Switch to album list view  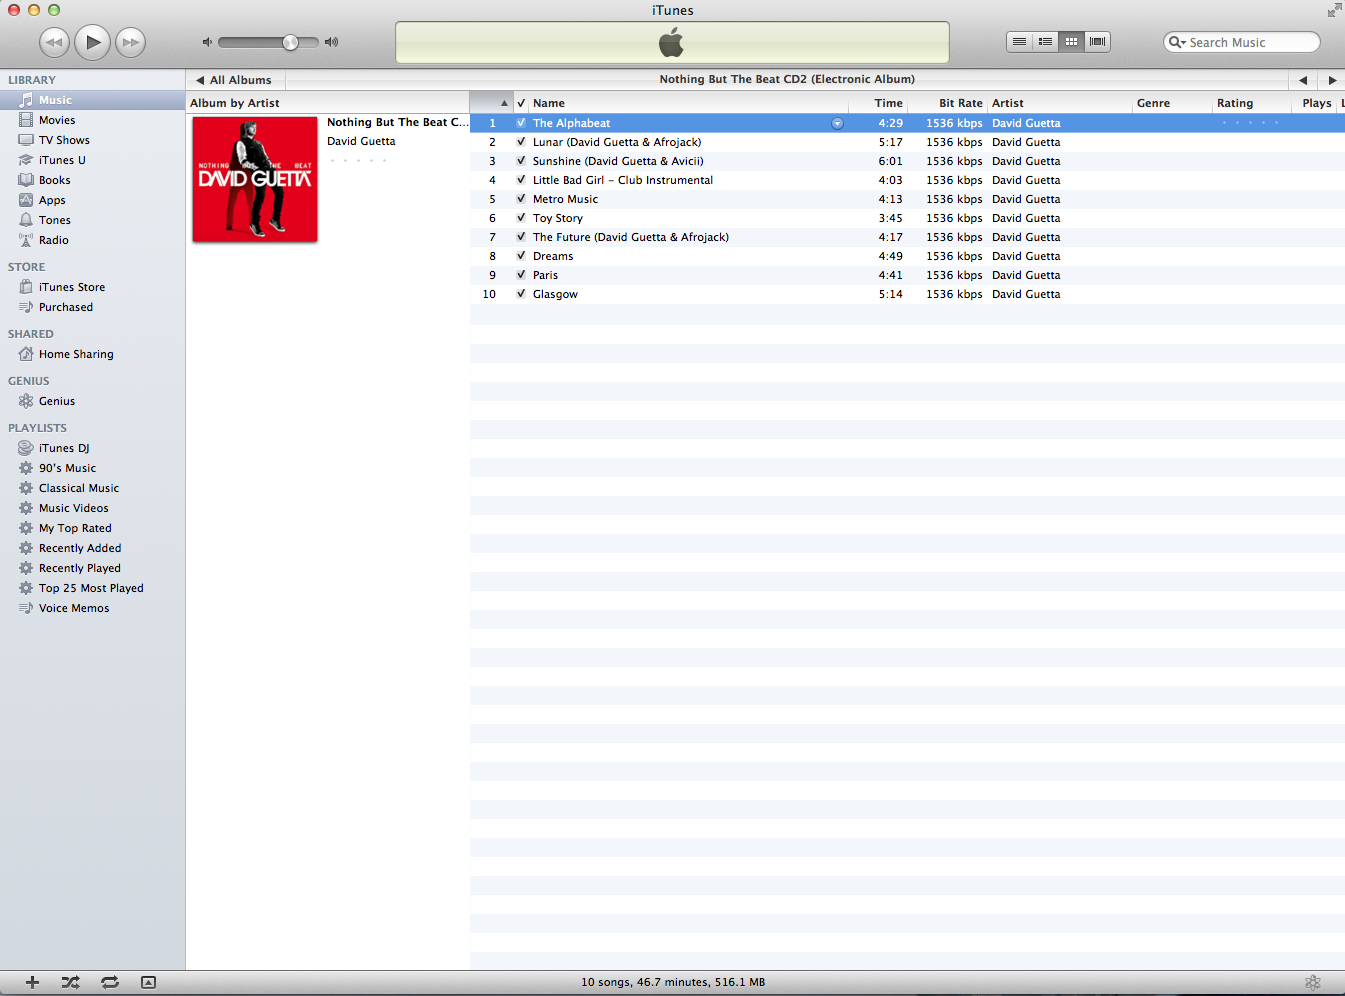click(x=1045, y=42)
